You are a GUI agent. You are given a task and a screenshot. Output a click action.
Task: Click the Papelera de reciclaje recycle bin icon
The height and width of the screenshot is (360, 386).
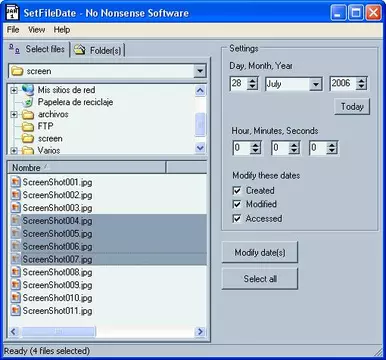[x=29, y=102]
